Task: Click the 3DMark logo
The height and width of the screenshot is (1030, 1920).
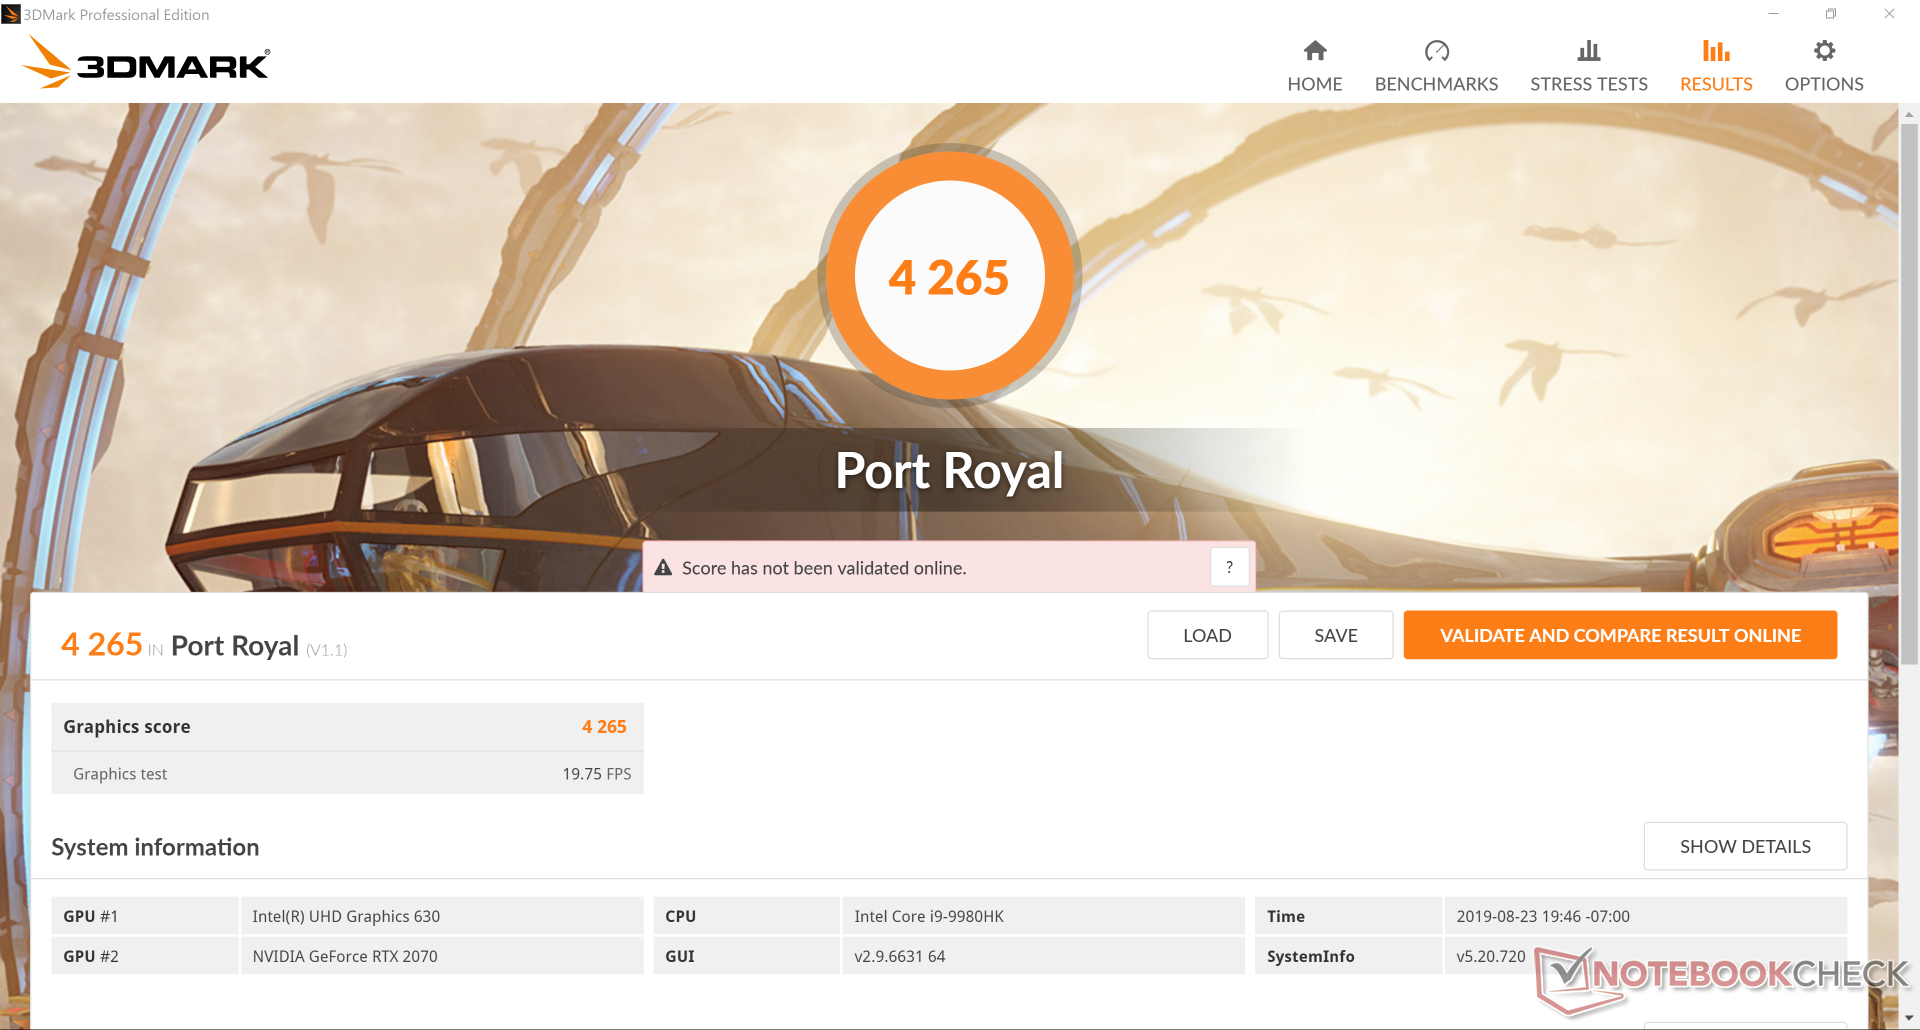Action: point(146,63)
